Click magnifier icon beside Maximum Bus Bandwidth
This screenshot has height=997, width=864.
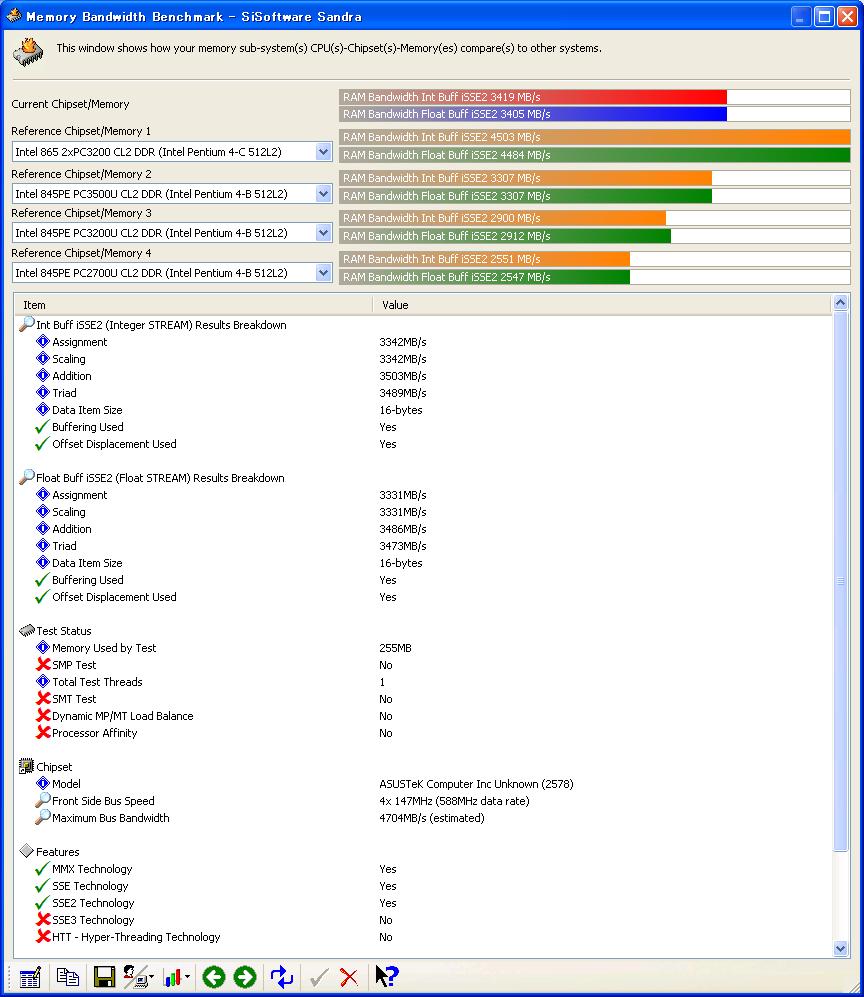pos(43,817)
